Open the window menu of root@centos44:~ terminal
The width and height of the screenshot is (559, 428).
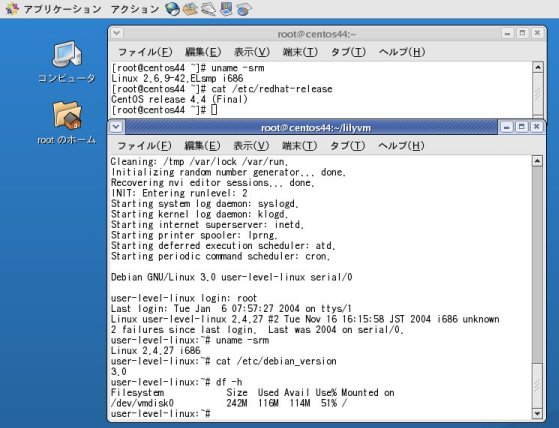click(117, 33)
